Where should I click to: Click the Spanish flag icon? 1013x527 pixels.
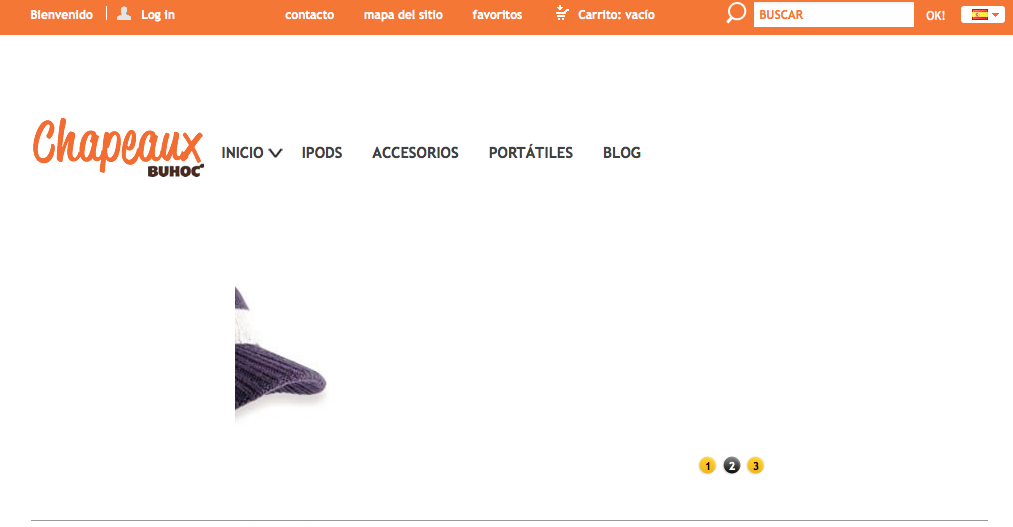pos(979,14)
